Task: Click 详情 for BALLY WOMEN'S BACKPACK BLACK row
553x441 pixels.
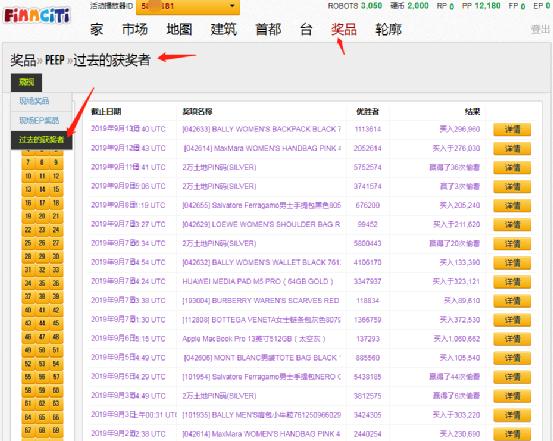Action: pyautogui.click(x=512, y=129)
